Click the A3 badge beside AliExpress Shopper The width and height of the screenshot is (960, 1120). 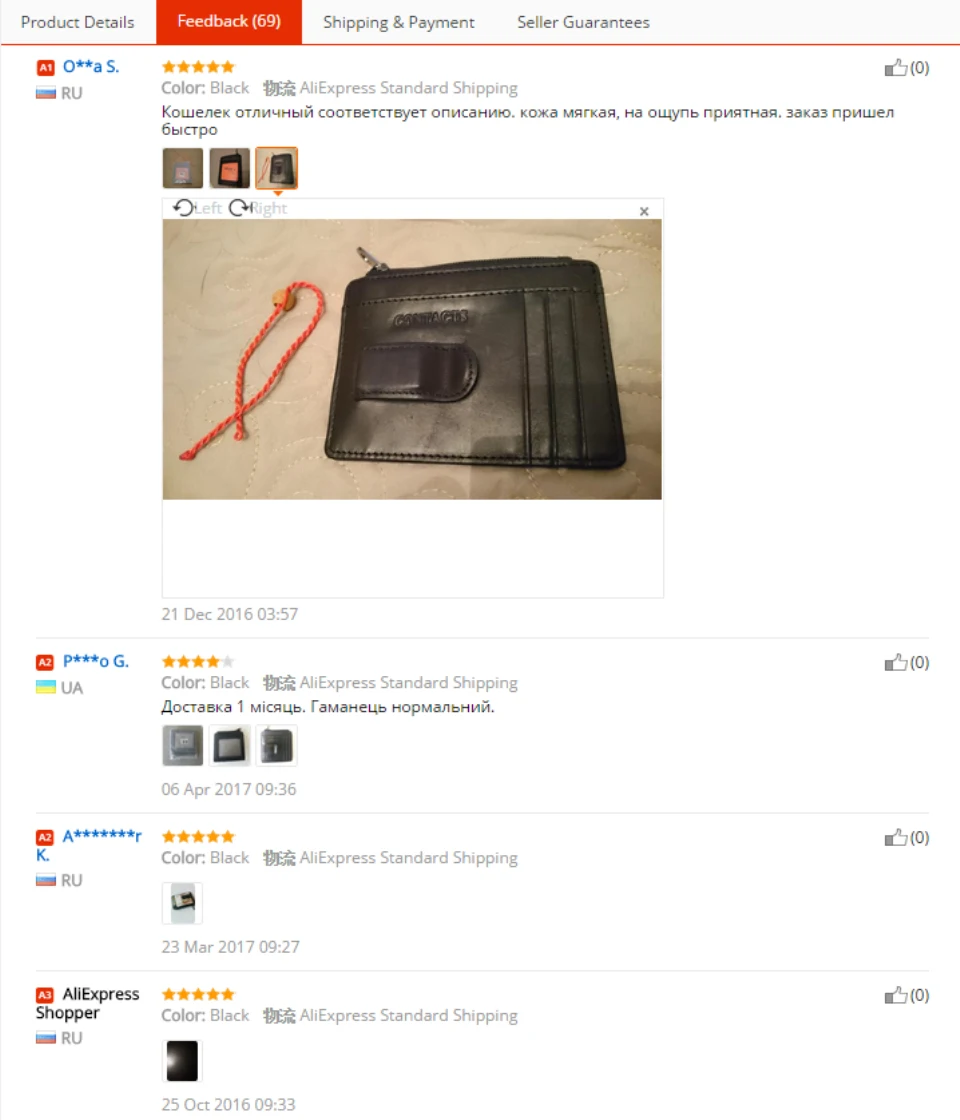(45, 995)
